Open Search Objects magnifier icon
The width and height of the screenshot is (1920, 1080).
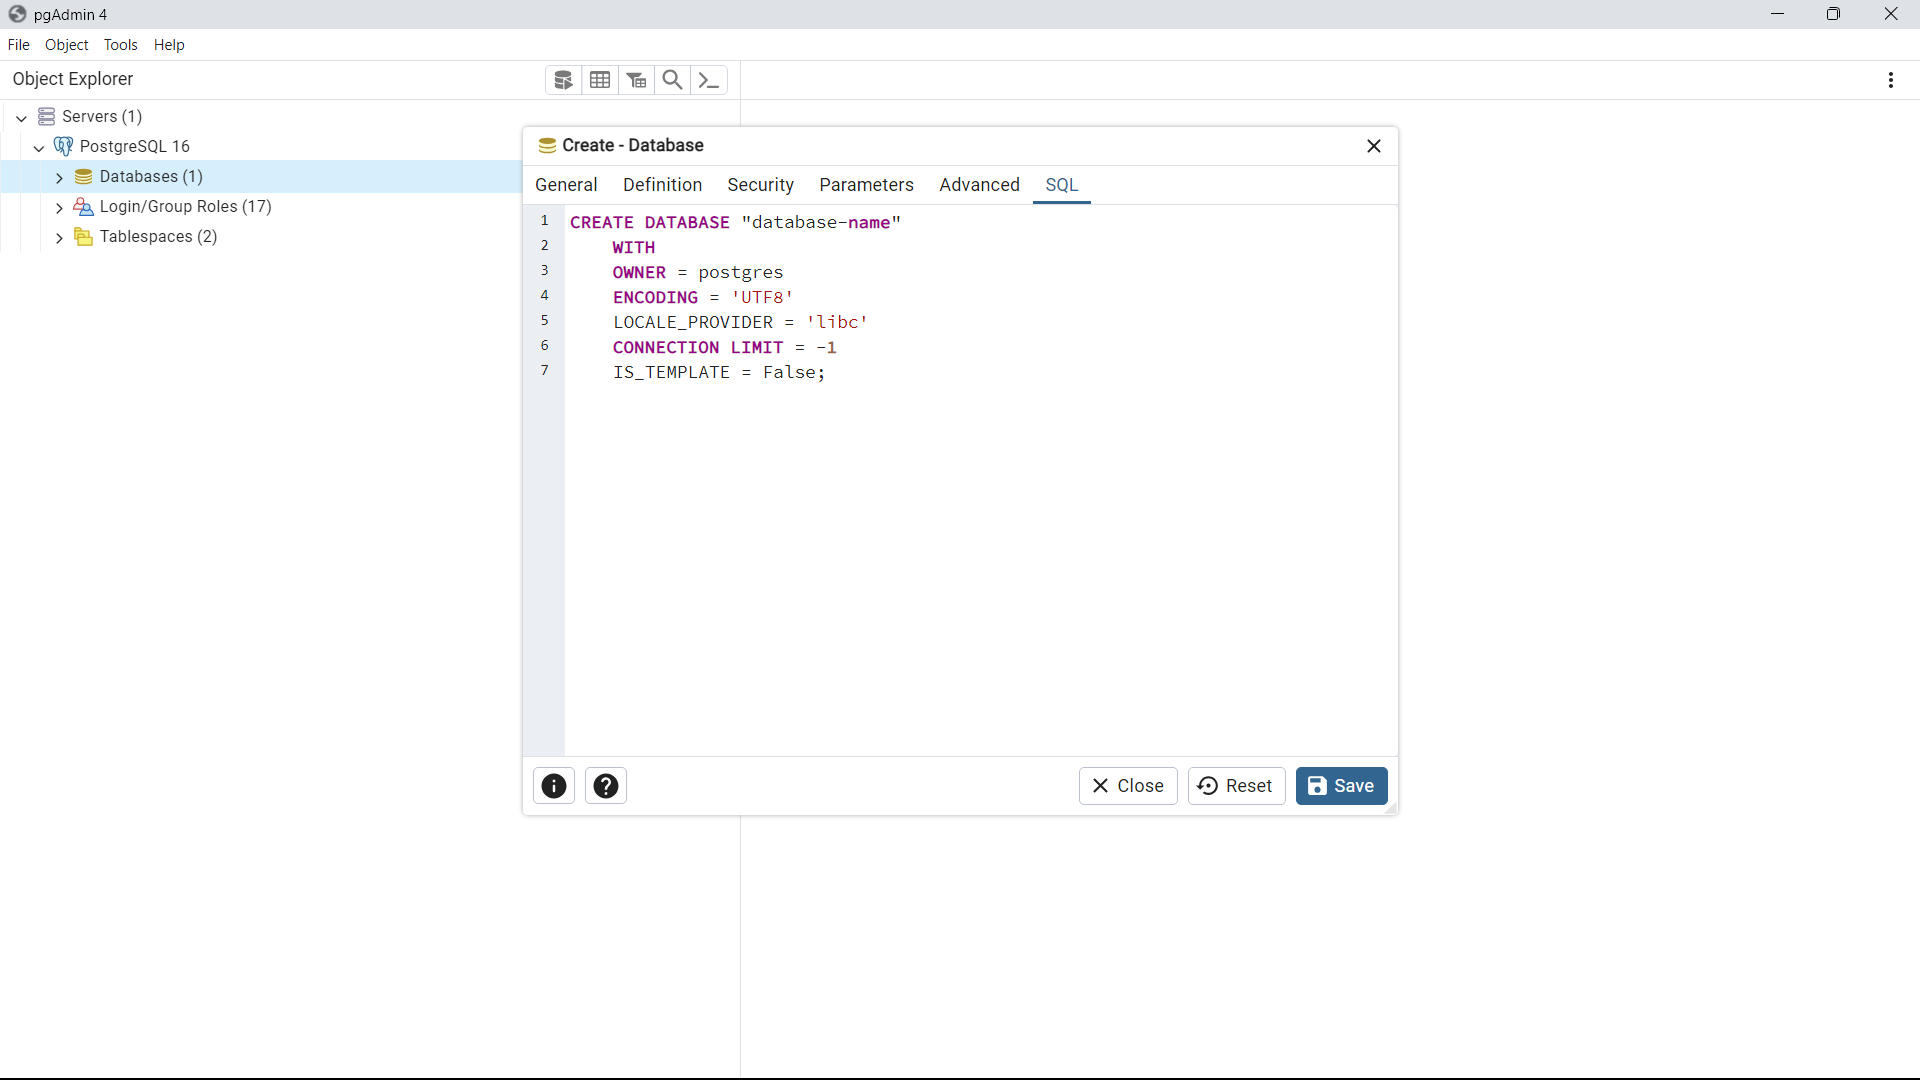(x=673, y=80)
